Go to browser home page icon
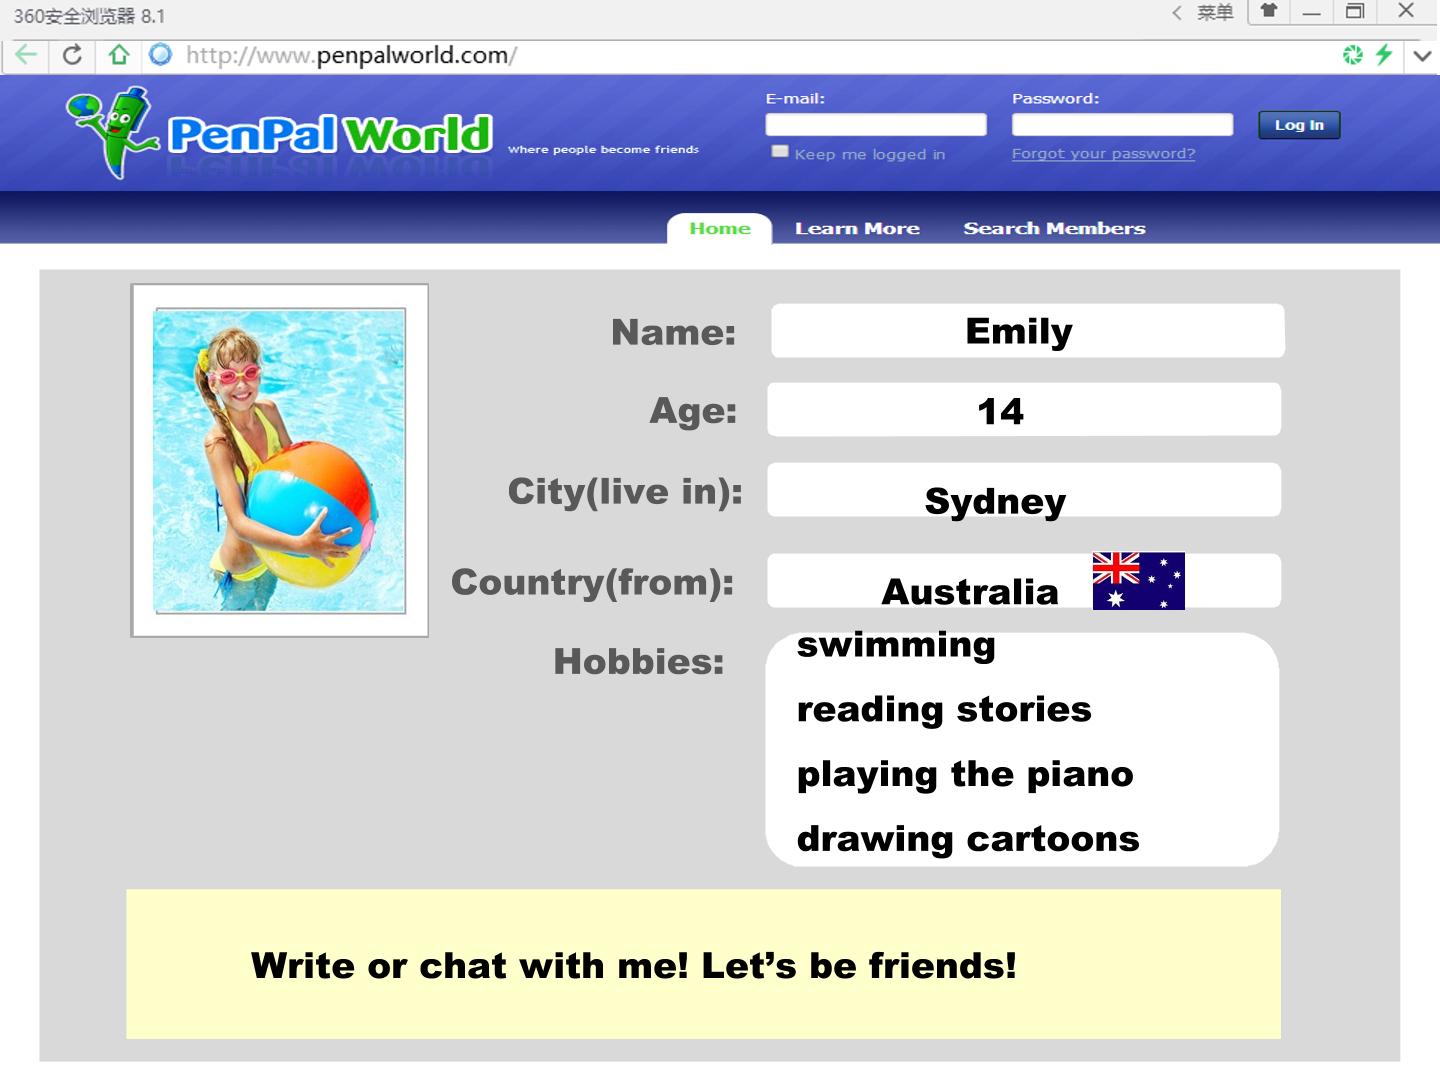 pyautogui.click(x=119, y=55)
